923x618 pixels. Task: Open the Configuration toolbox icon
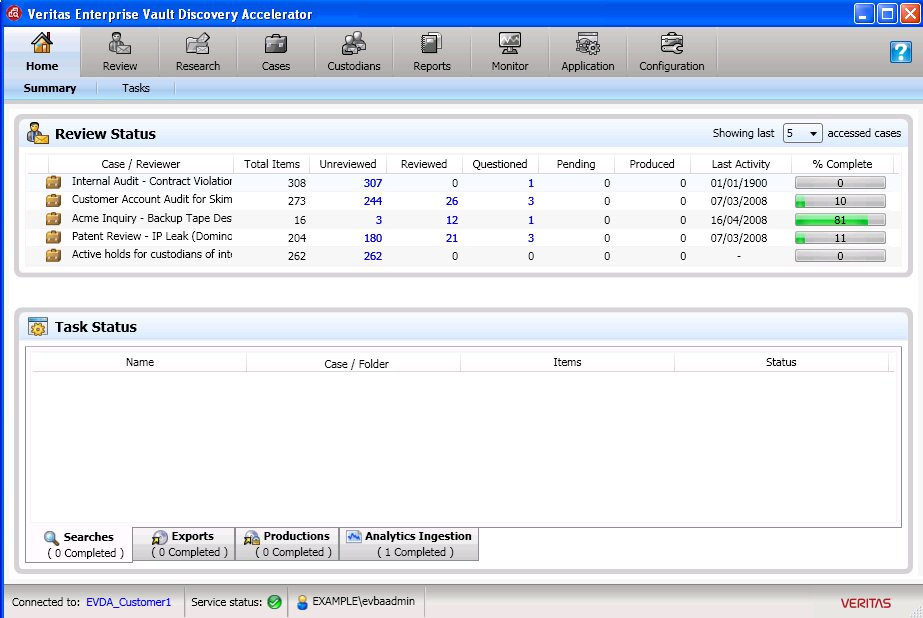pyautogui.click(x=672, y=44)
